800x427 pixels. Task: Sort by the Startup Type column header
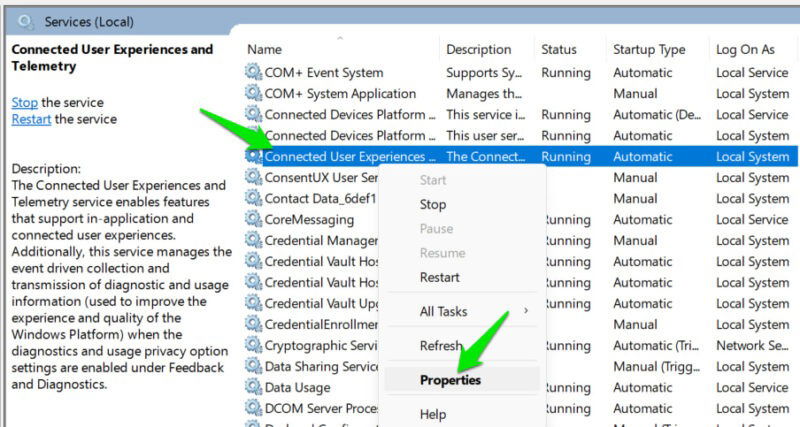click(x=649, y=49)
